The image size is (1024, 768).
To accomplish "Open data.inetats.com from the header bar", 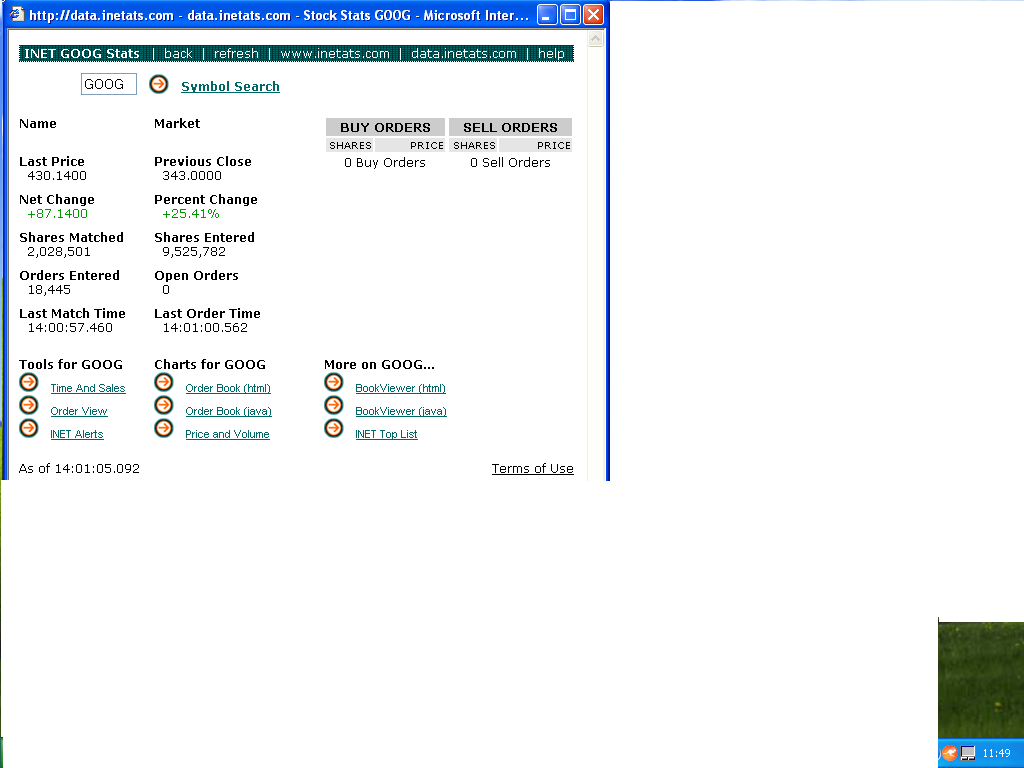I will click(464, 54).
